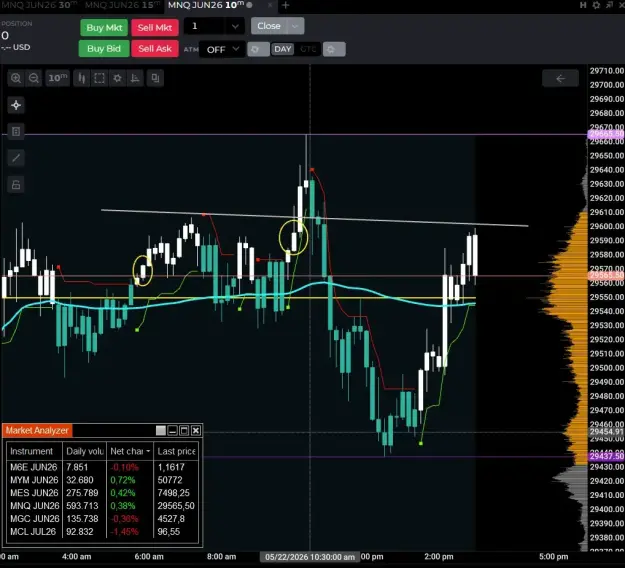Click the purple 29665.50 price label

click(x=606, y=134)
